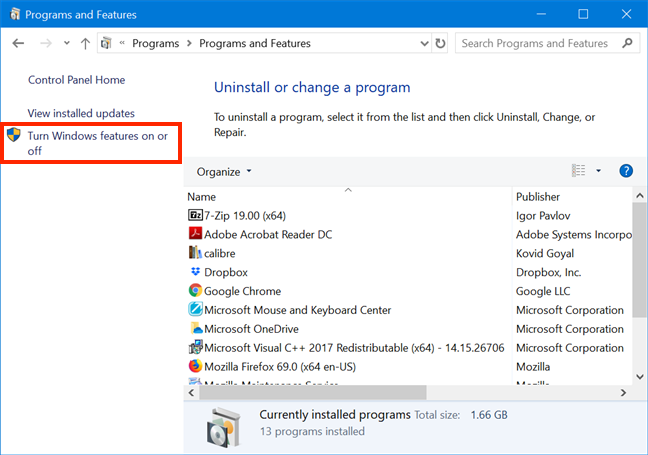Open Turn Windows features on or off
The height and width of the screenshot is (455, 648).
point(98,143)
